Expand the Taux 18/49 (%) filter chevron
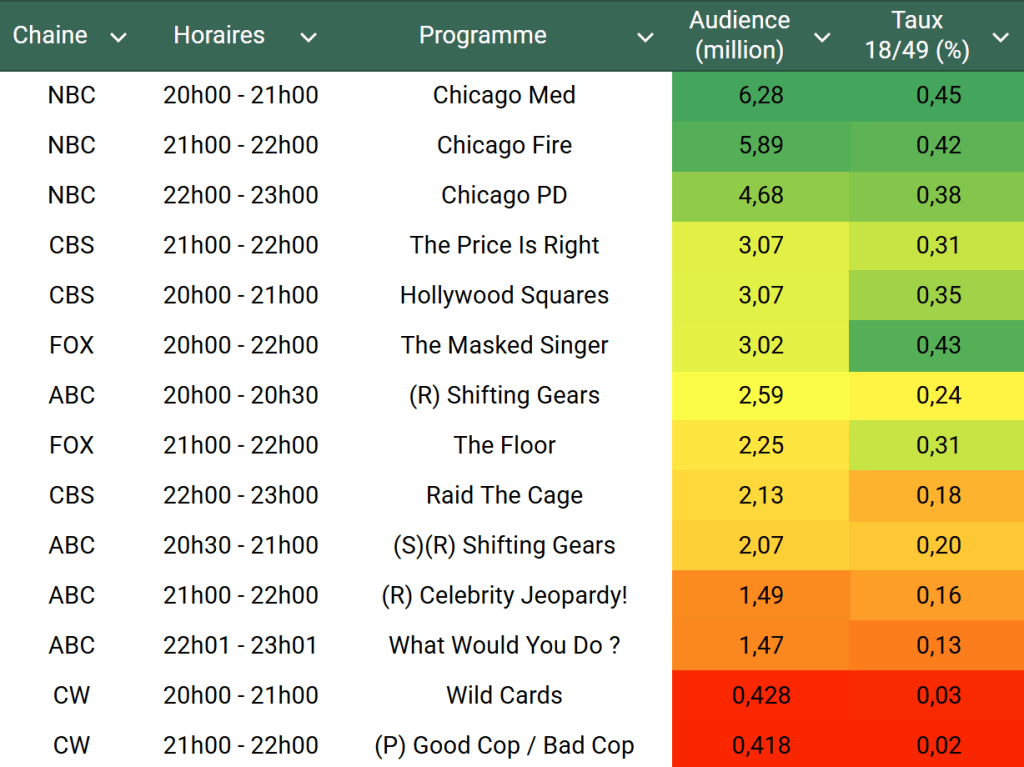This screenshot has height=767, width=1024. click(x=1000, y=38)
